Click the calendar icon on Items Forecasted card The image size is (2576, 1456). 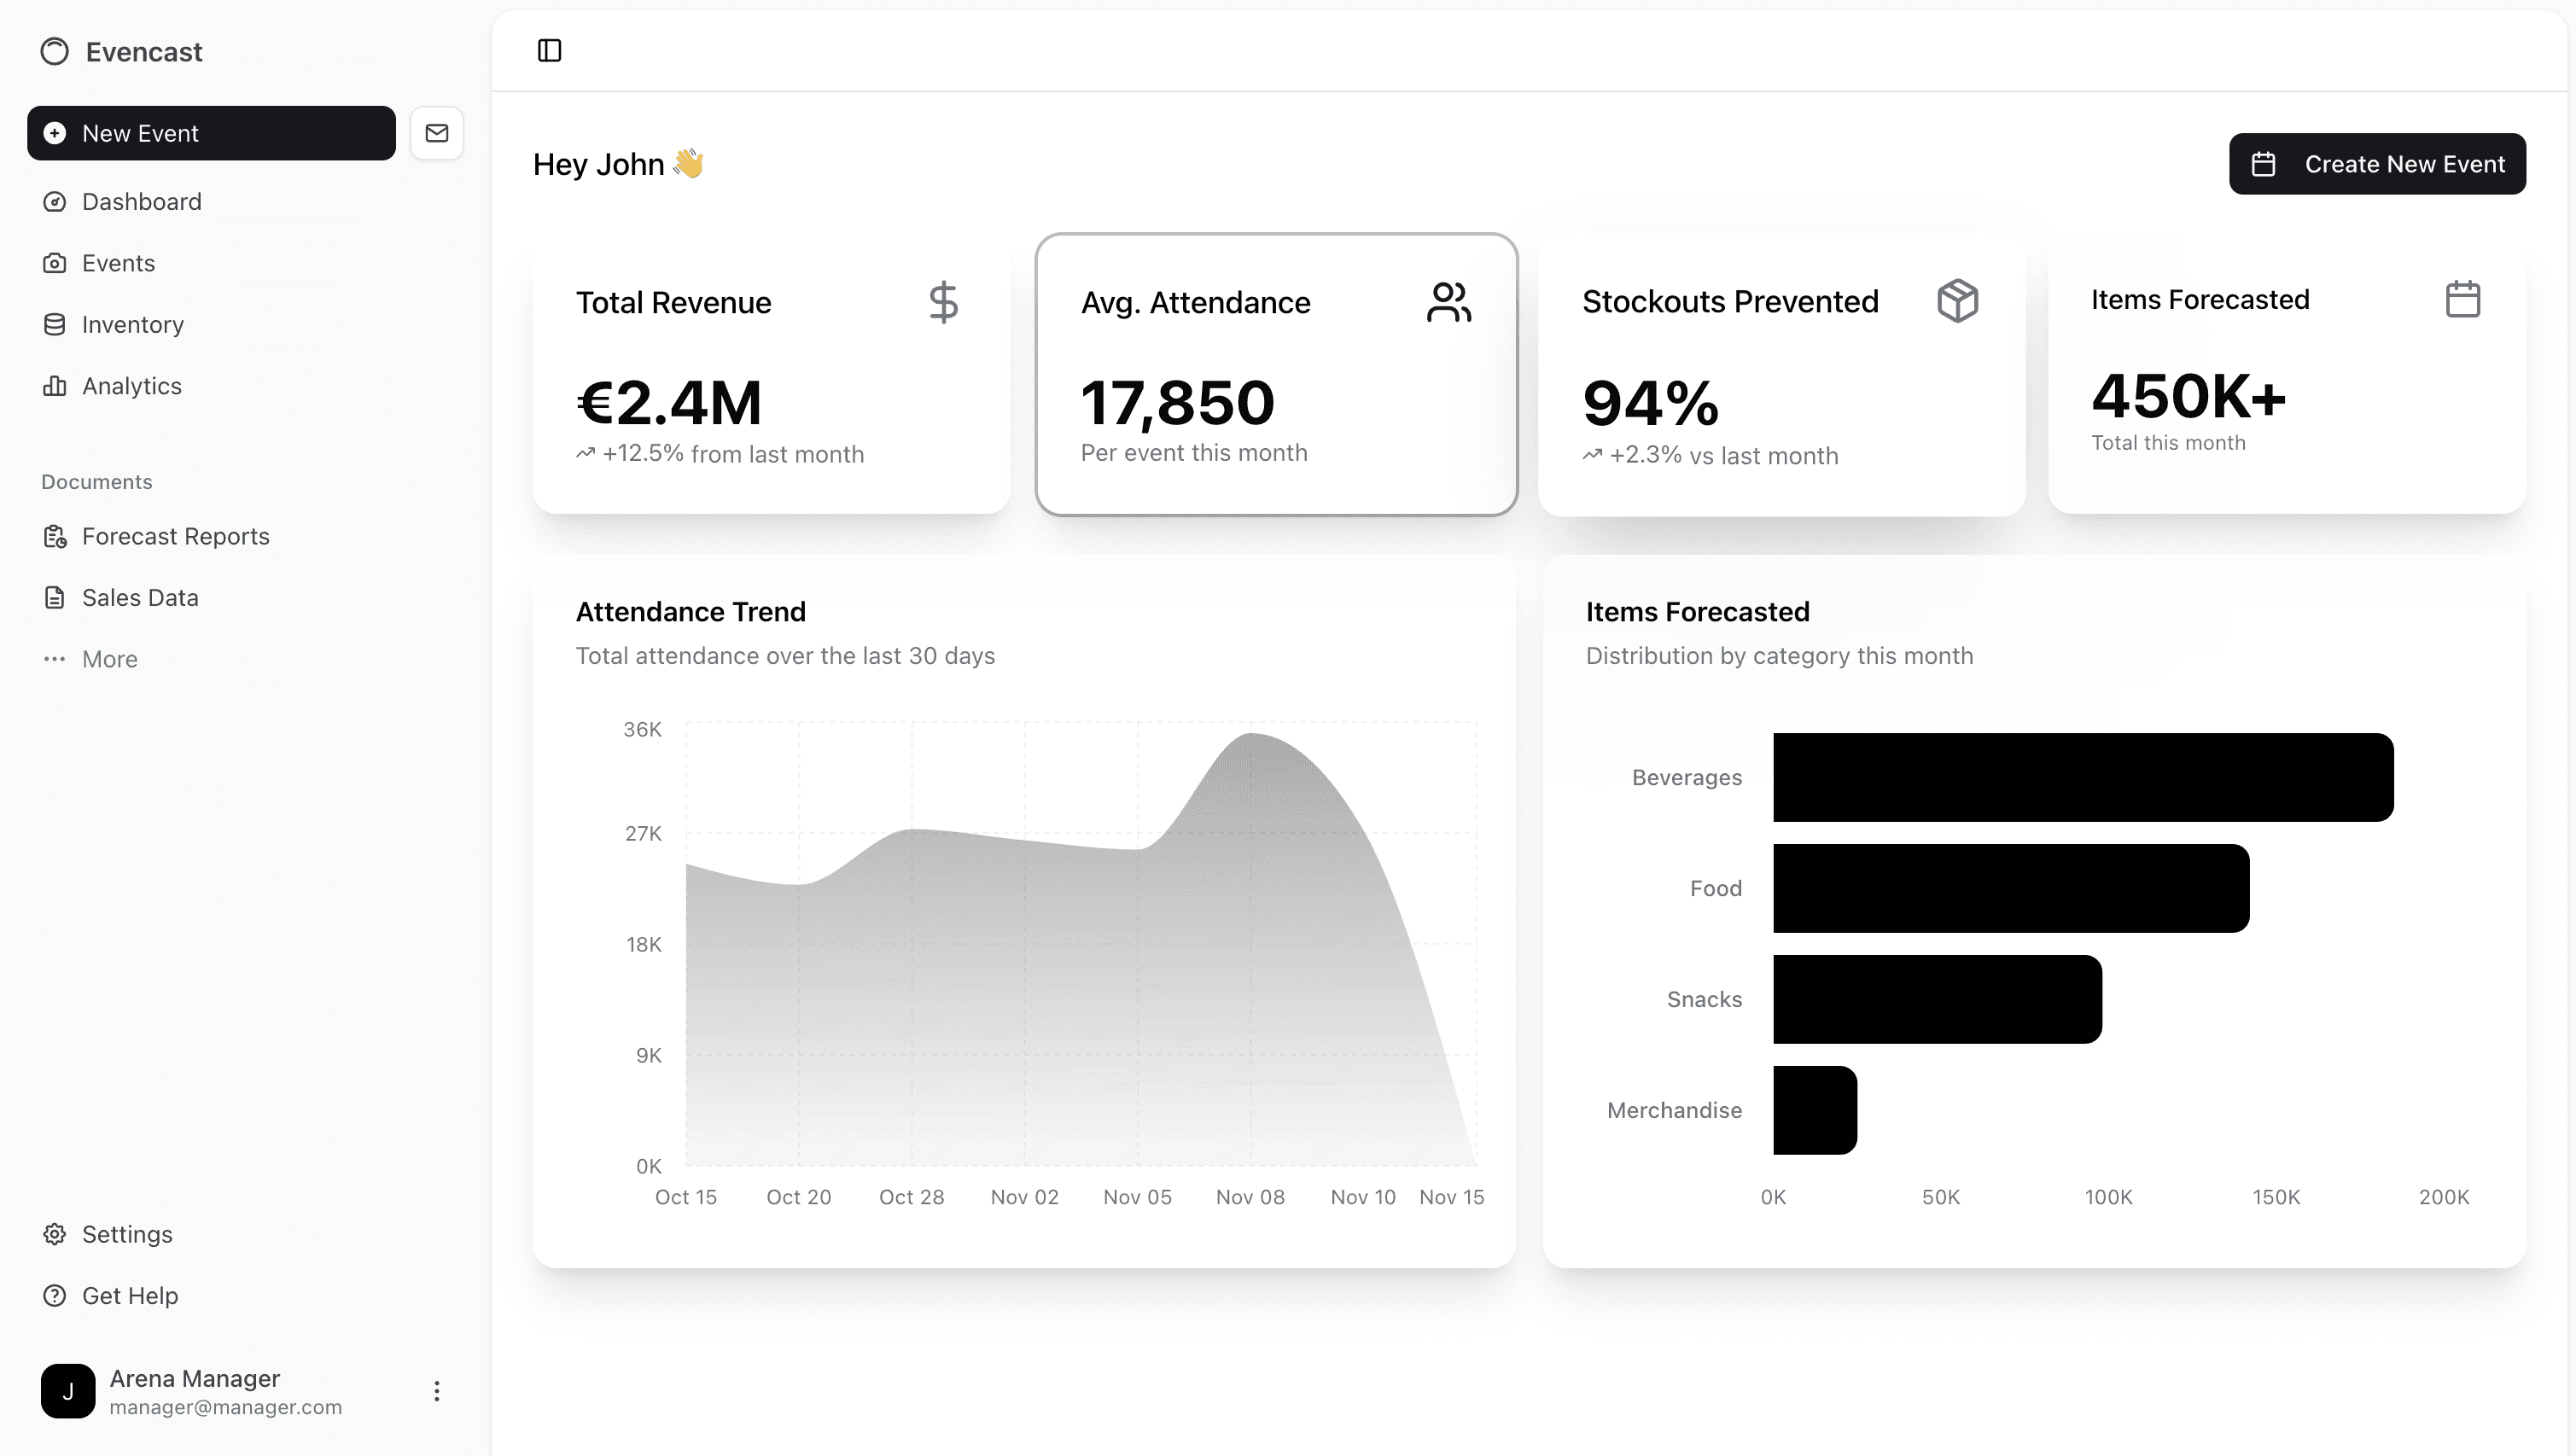[2461, 298]
